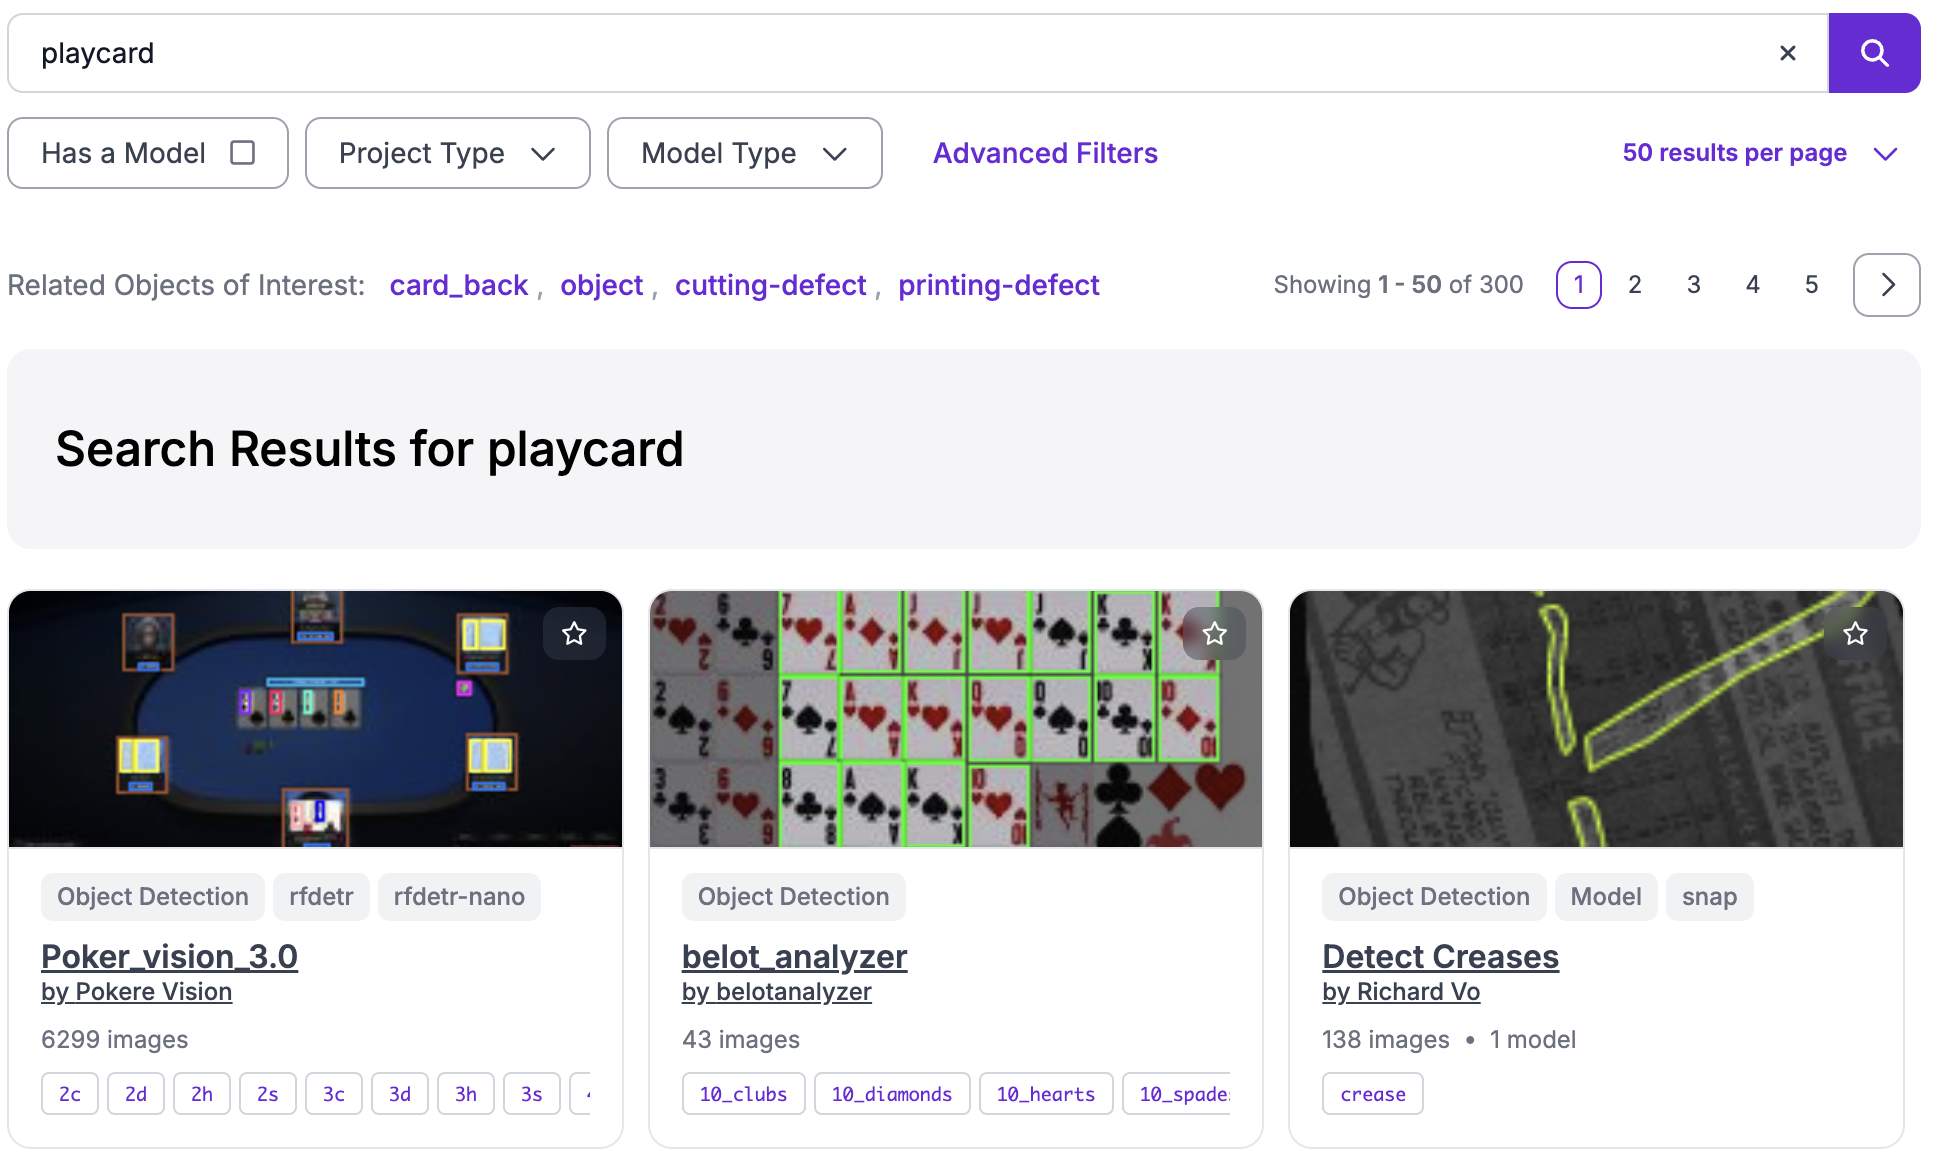Go to results page 2
The height and width of the screenshot is (1170, 1938).
coord(1634,285)
